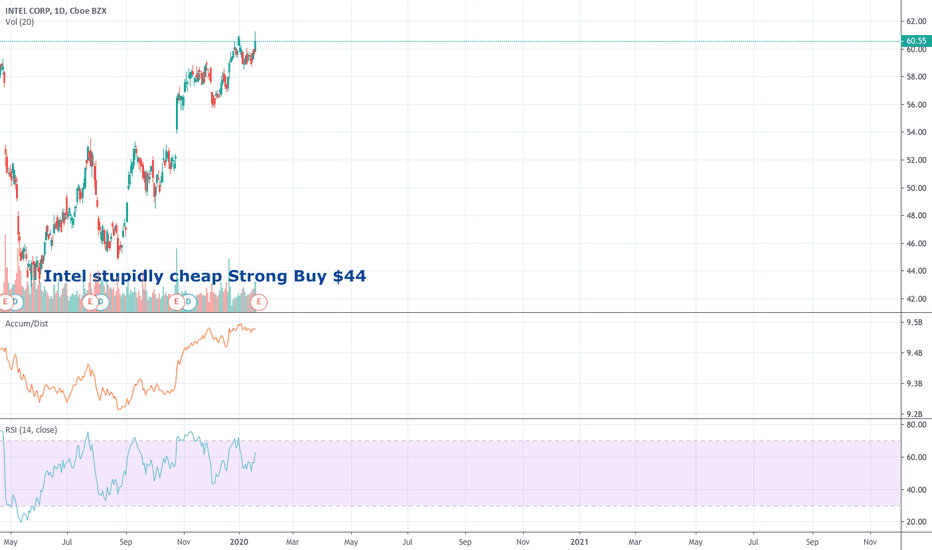Click the 62.00 price axis label
The height and width of the screenshot is (550, 932).
pos(916,21)
